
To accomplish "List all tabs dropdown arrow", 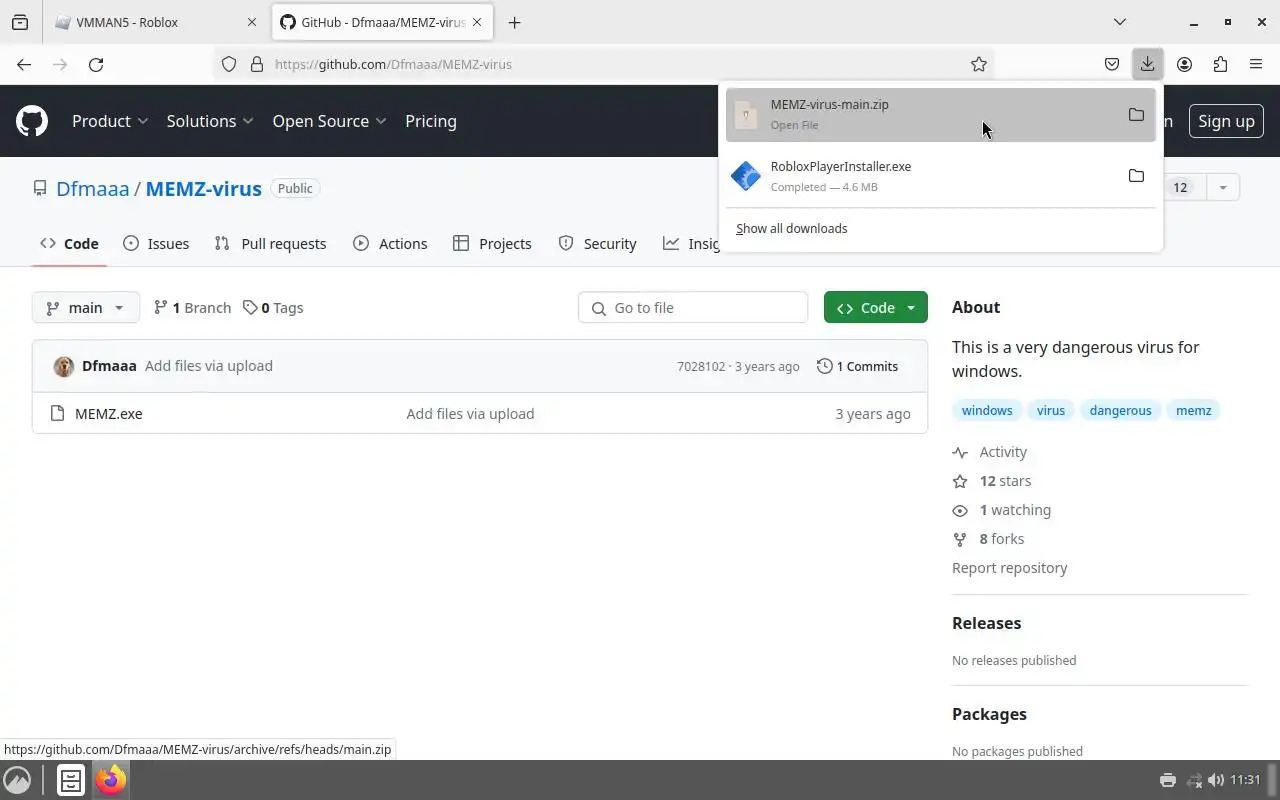I will coord(1120,22).
